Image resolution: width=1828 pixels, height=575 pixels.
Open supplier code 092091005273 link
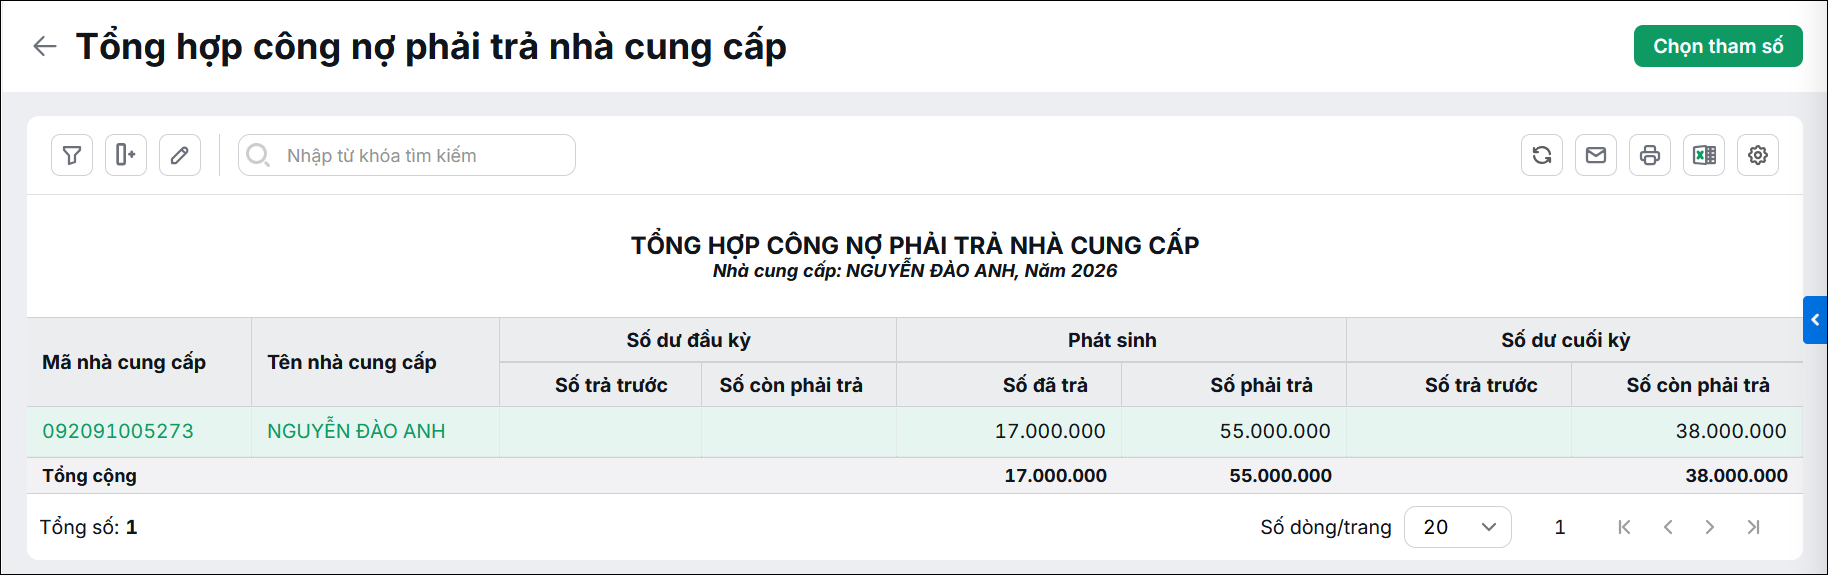(118, 431)
